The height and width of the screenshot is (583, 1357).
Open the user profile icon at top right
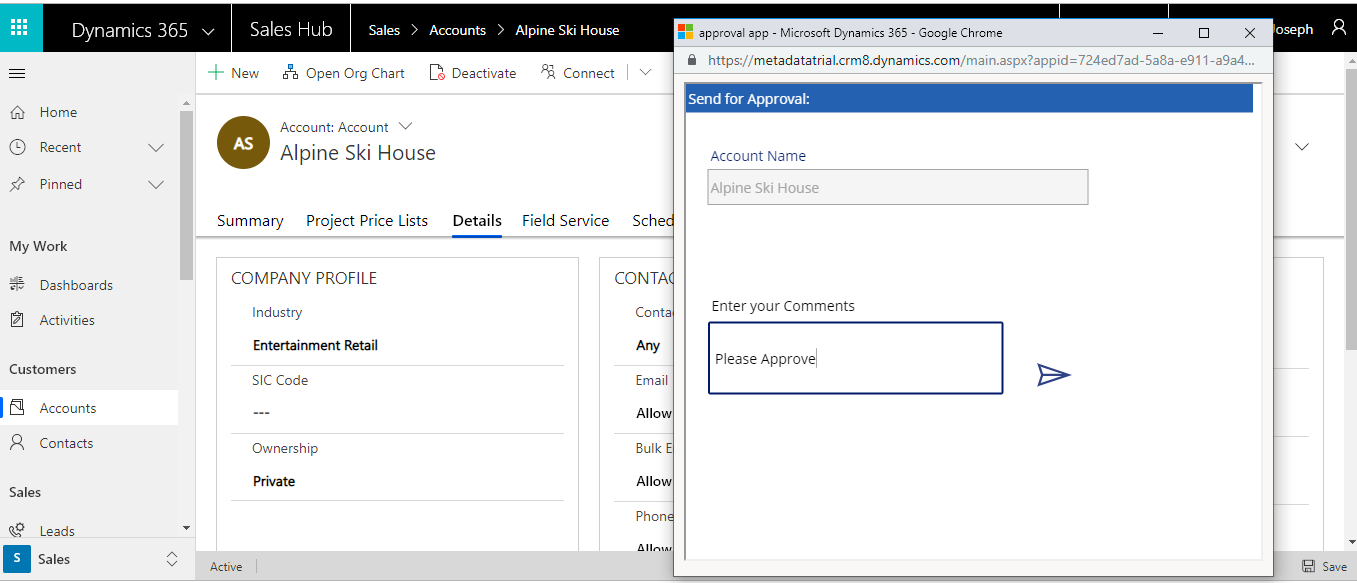[1339, 28]
